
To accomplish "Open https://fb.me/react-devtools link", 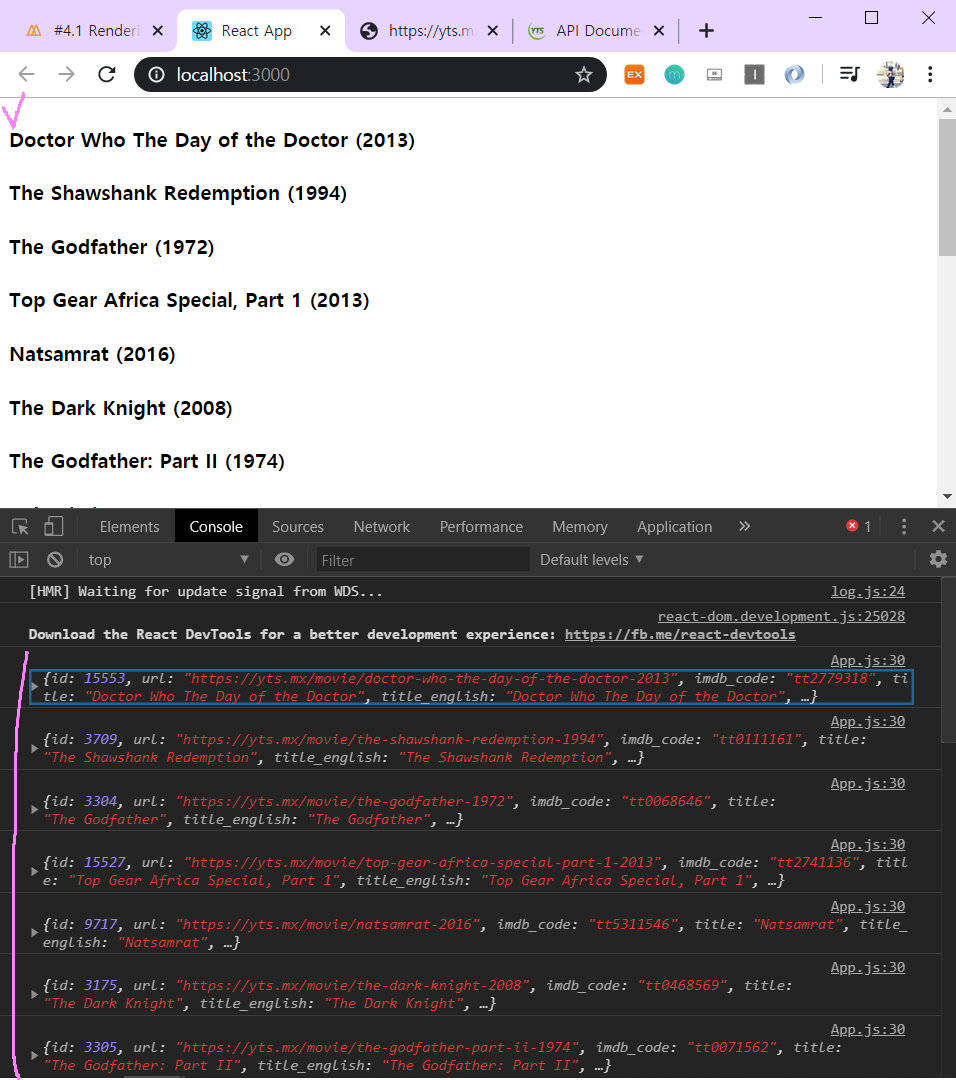I will 680,634.
